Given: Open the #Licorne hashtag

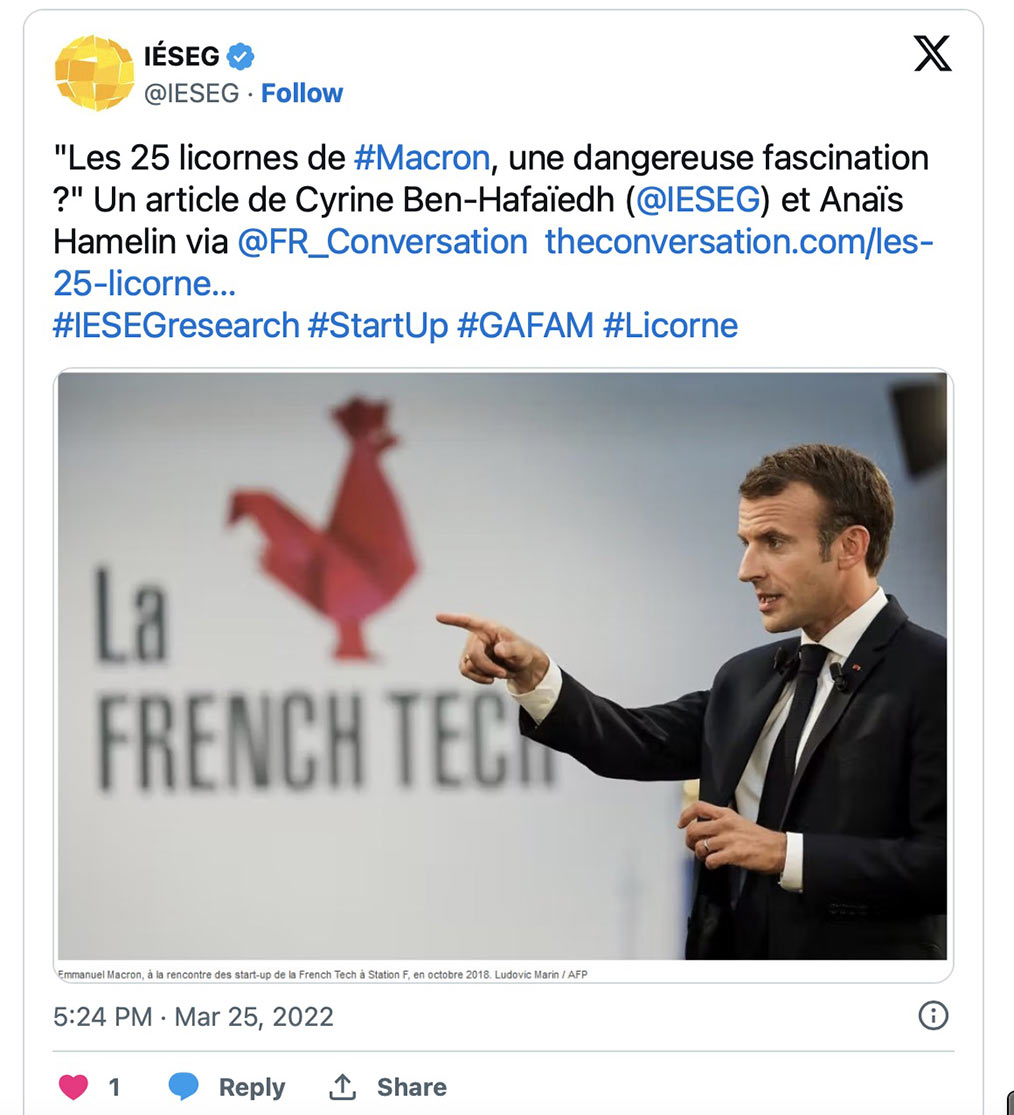Looking at the screenshot, I should (x=670, y=326).
